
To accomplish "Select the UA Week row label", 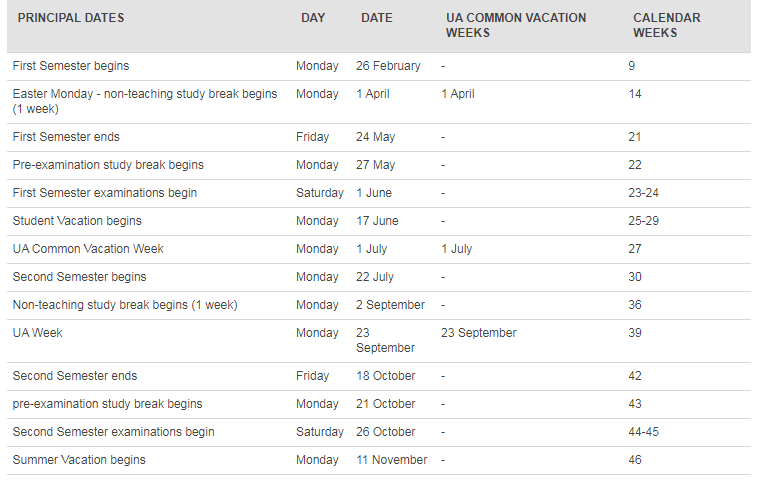I will tap(37, 333).
